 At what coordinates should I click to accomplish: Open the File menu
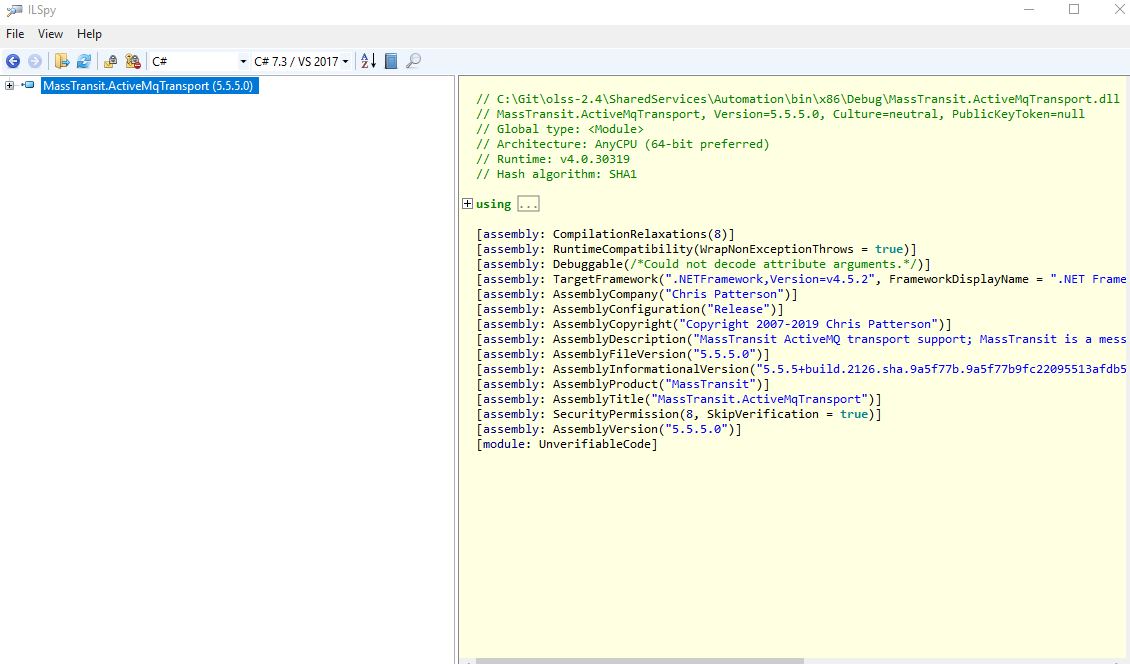(14, 33)
